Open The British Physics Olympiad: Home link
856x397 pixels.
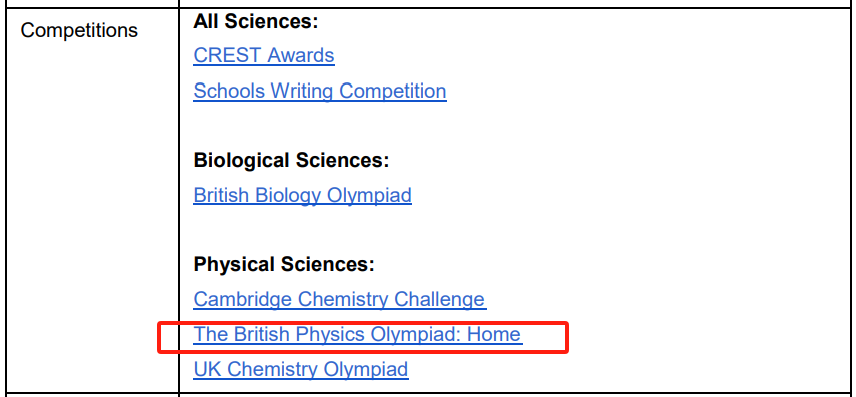[x=358, y=334]
